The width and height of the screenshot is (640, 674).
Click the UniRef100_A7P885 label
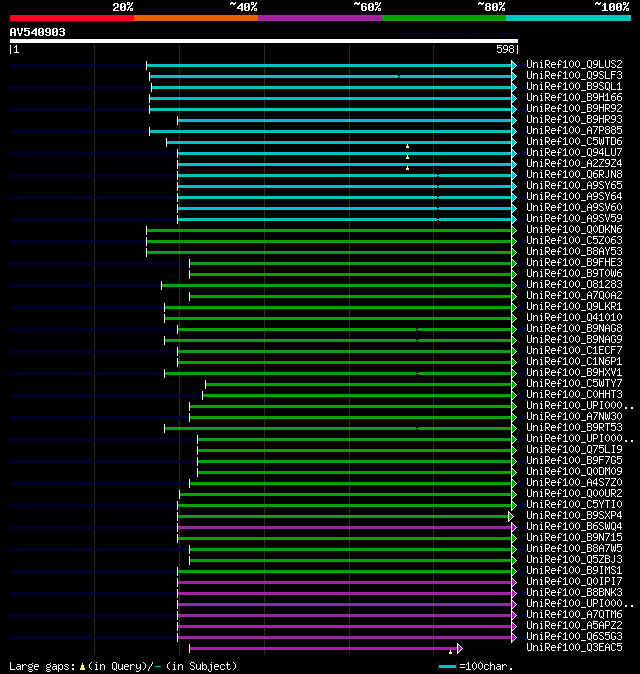[574, 131]
